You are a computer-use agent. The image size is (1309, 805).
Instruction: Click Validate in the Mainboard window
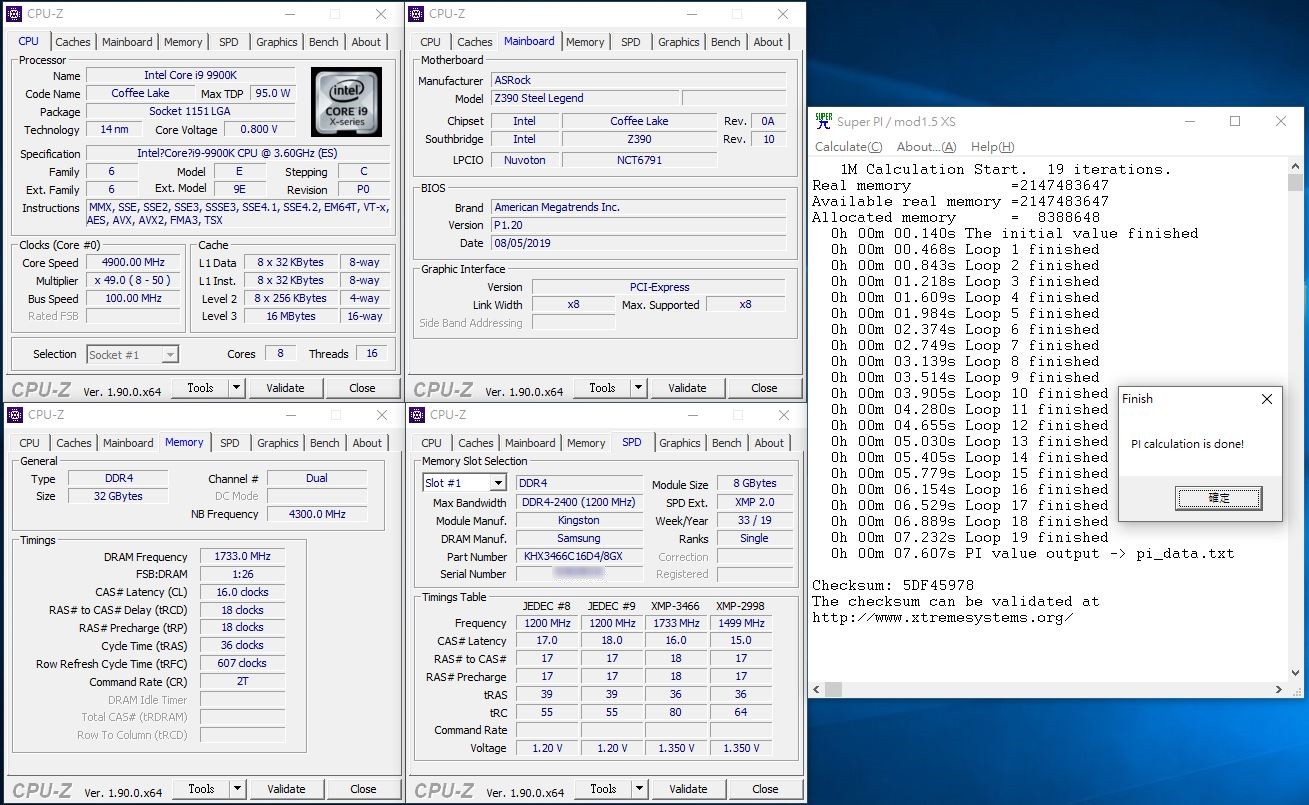687,388
